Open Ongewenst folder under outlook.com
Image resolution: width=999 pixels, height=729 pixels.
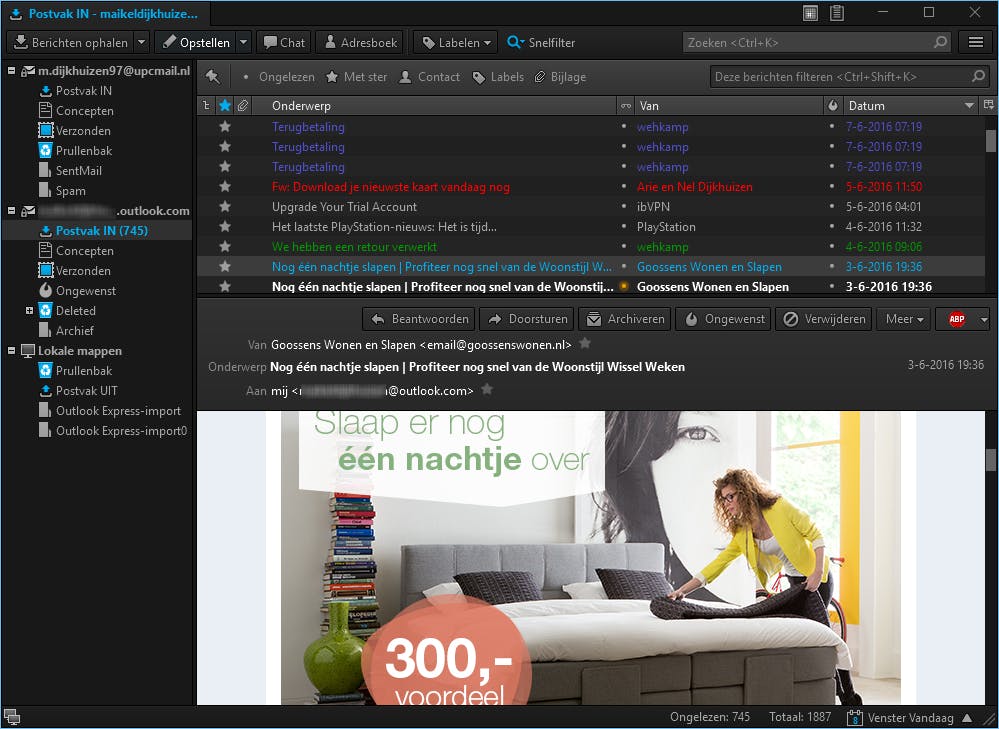[86, 291]
